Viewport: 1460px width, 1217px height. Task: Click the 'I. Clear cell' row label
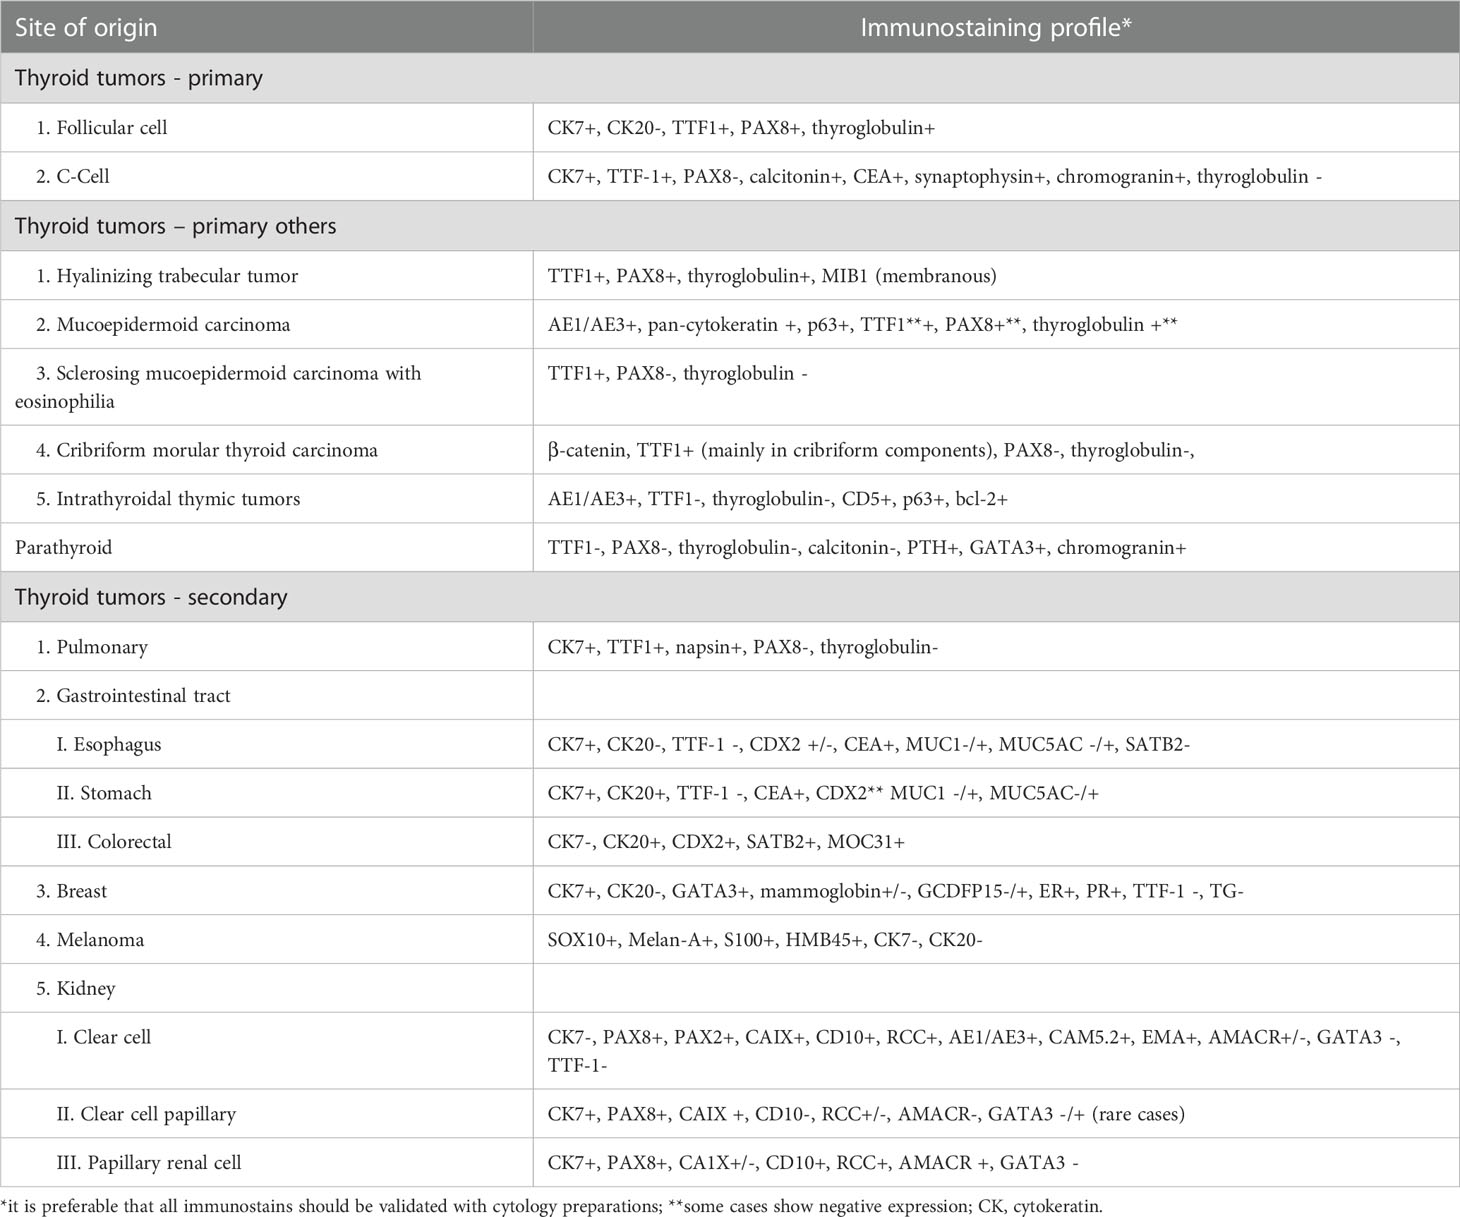pyautogui.click(x=104, y=1037)
